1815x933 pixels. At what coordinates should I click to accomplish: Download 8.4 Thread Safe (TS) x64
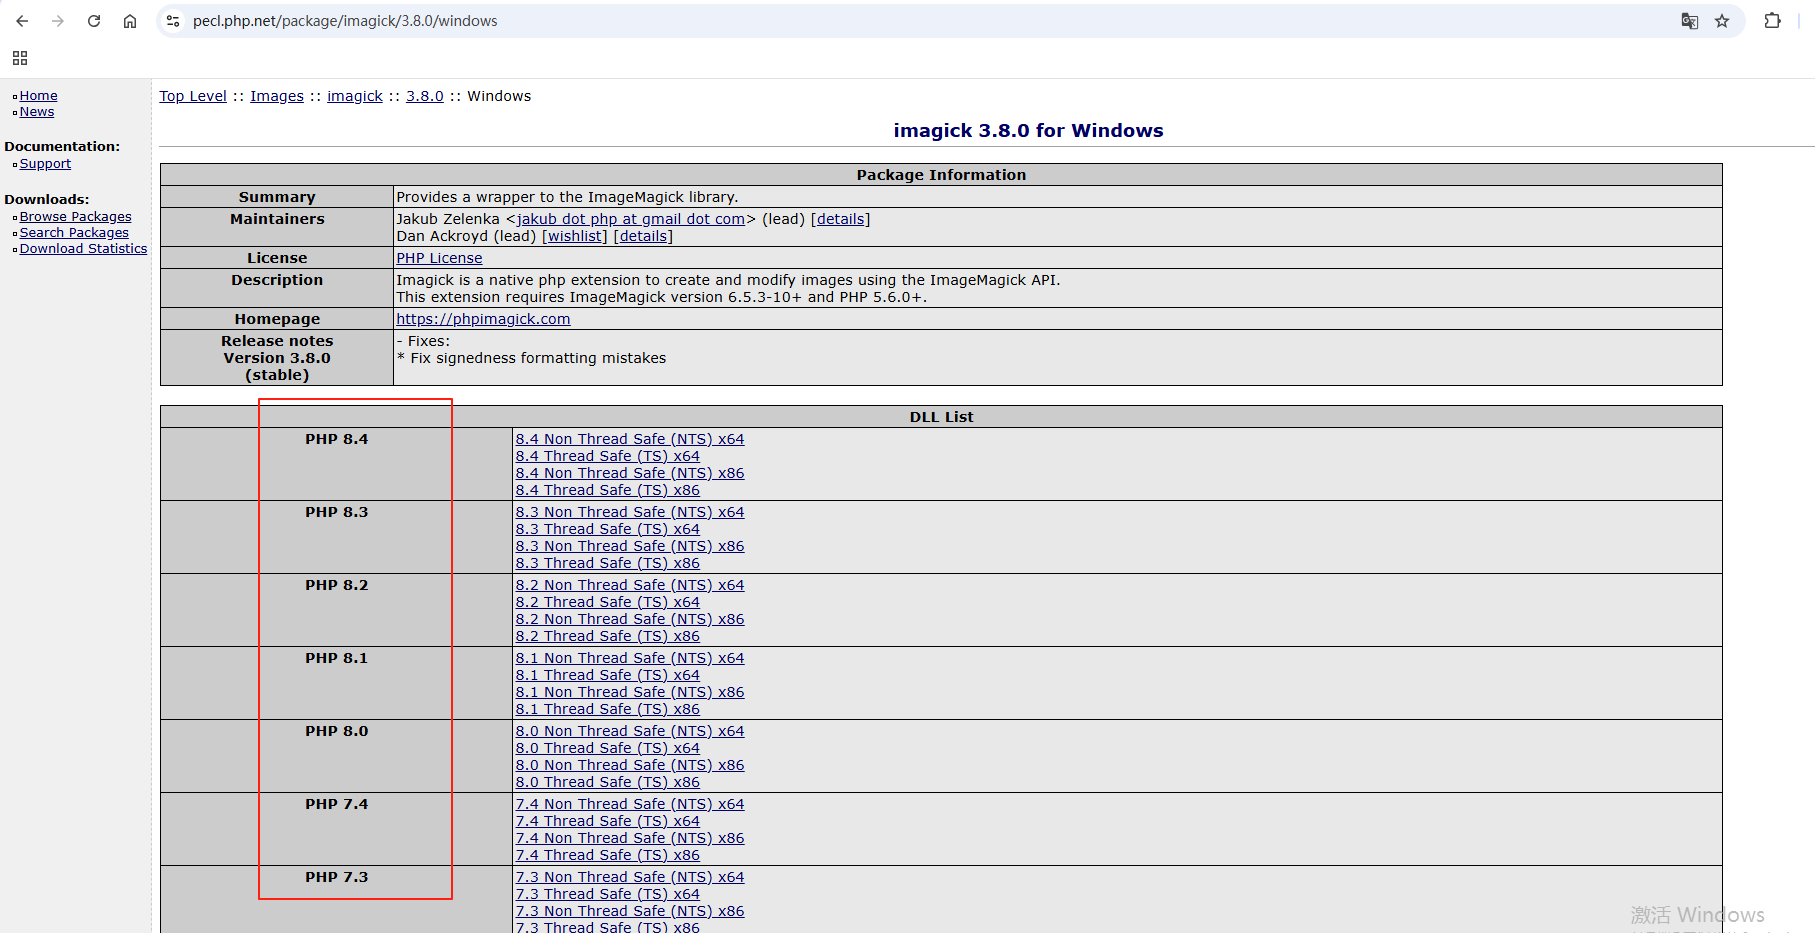pyautogui.click(x=608, y=456)
